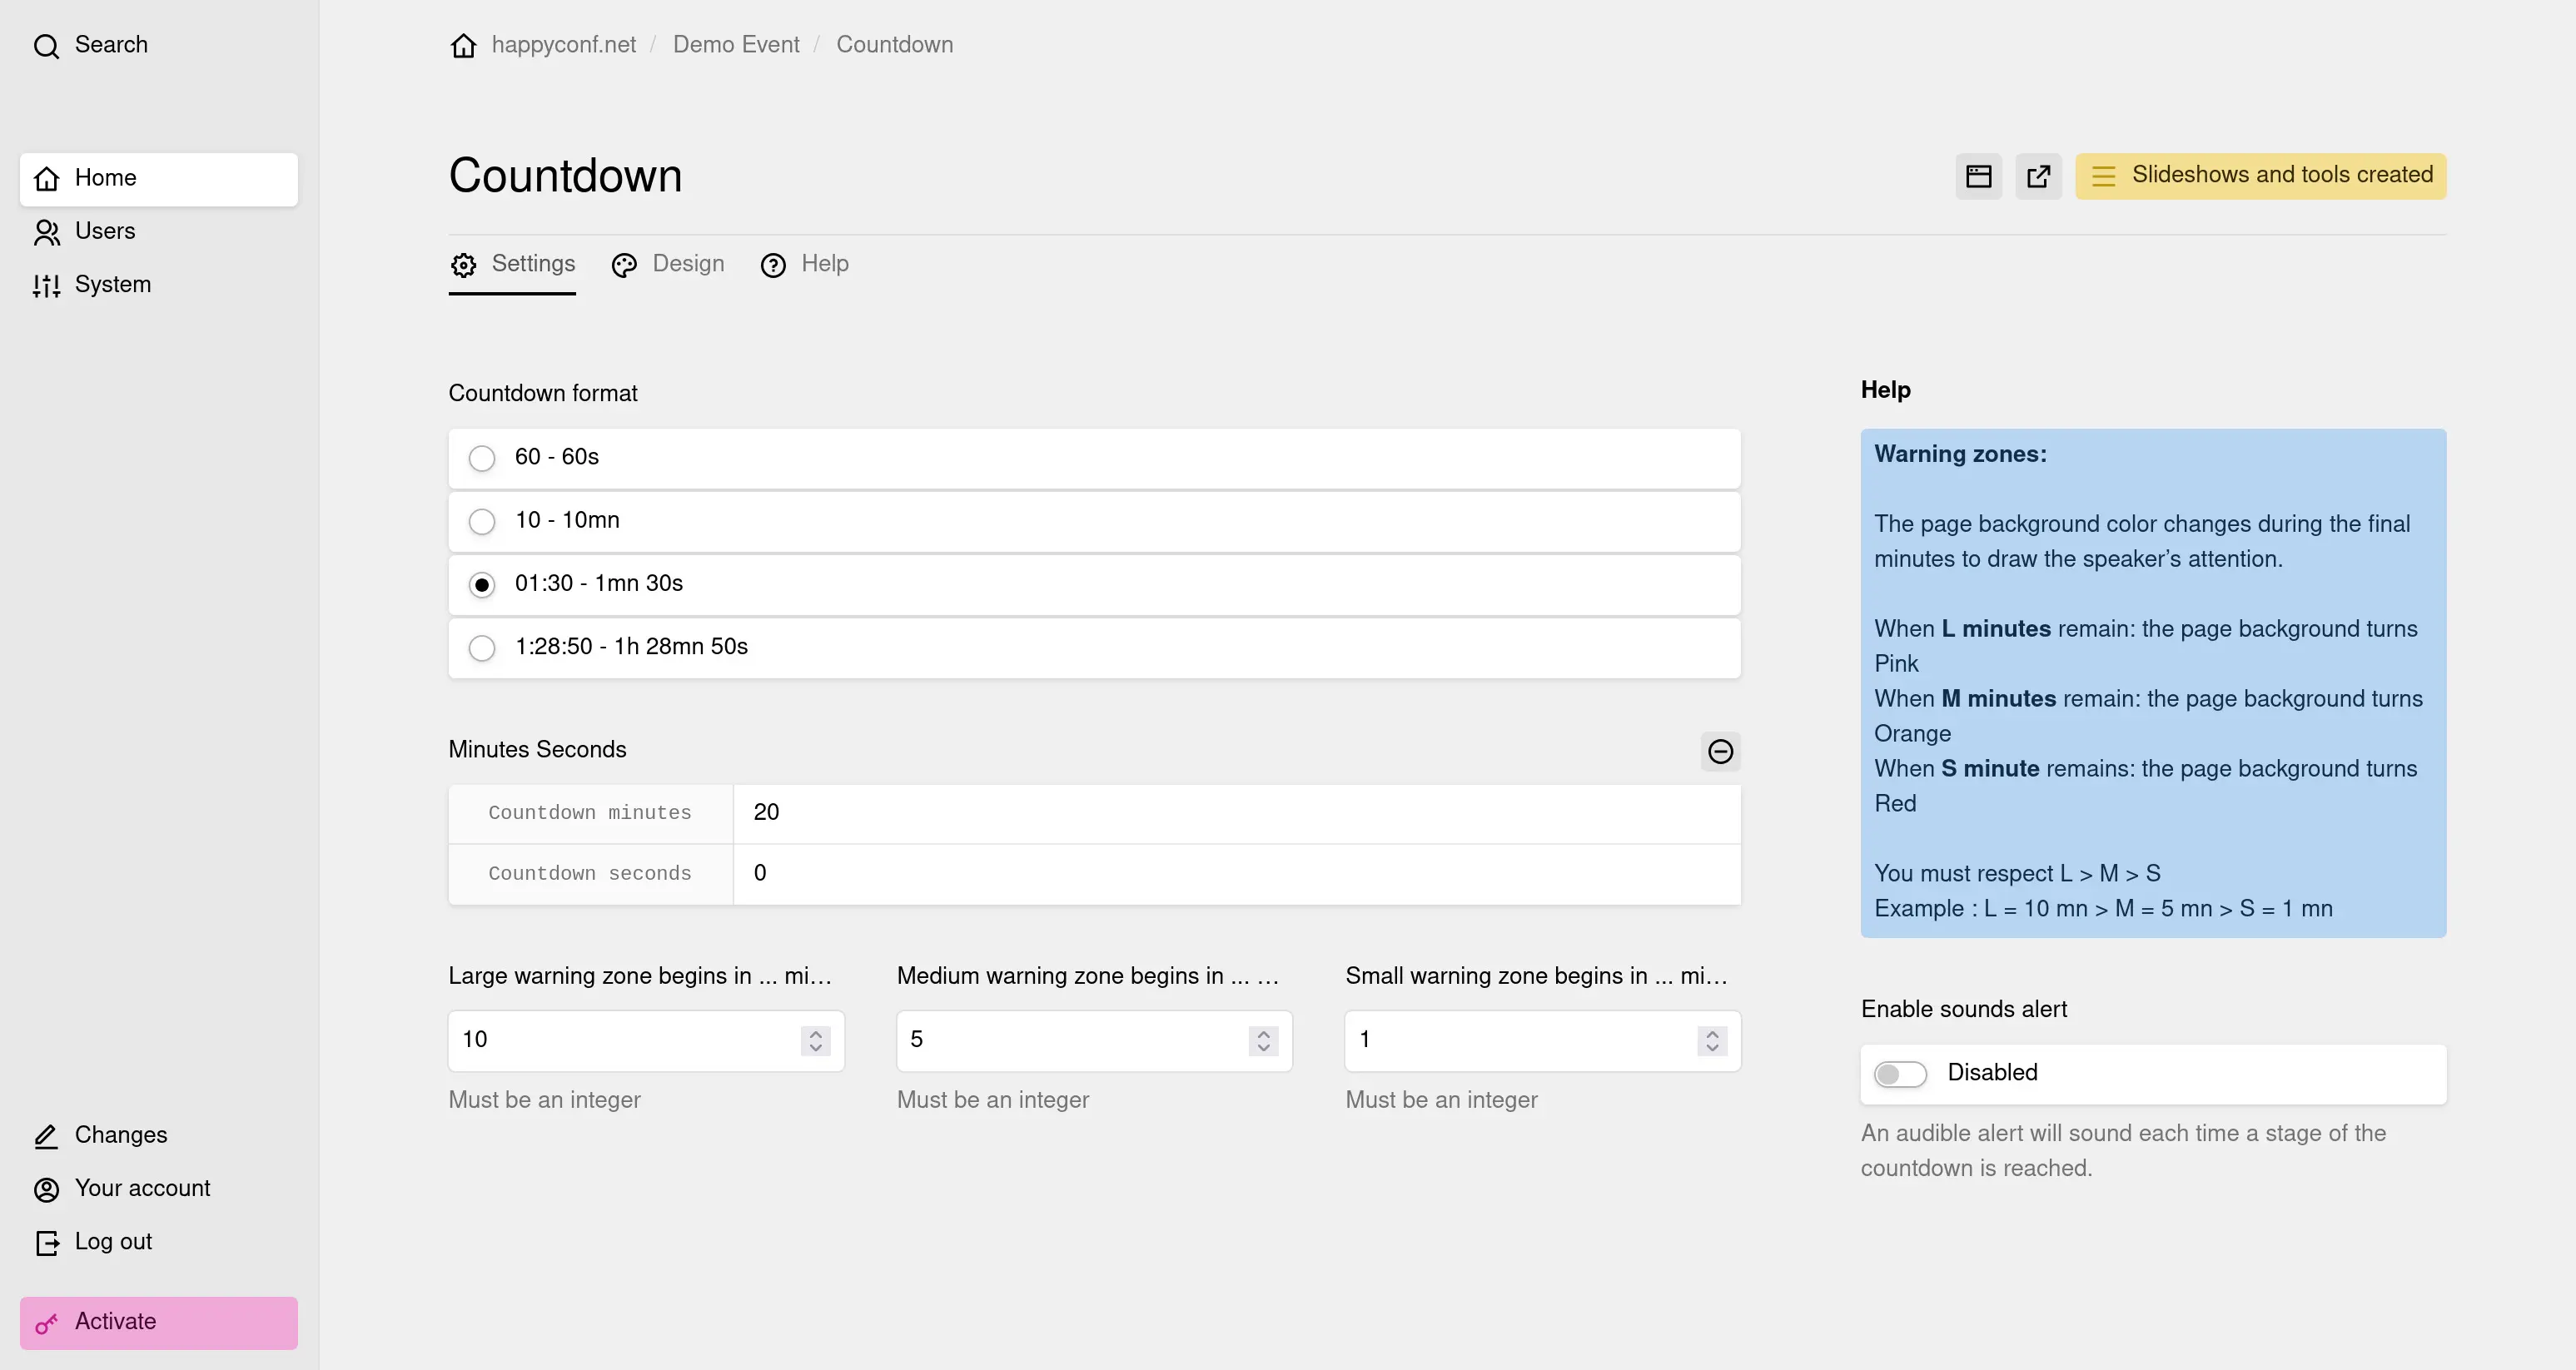
Task: Go to Demo Event breadcrumb
Action: 735,45
